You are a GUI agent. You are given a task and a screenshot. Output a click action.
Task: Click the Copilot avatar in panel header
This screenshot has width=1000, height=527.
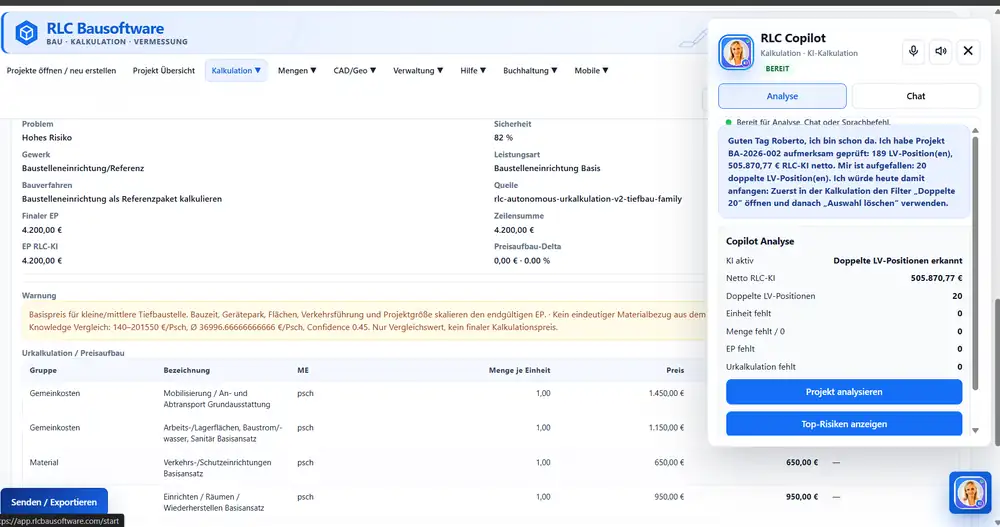click(736, 52)
